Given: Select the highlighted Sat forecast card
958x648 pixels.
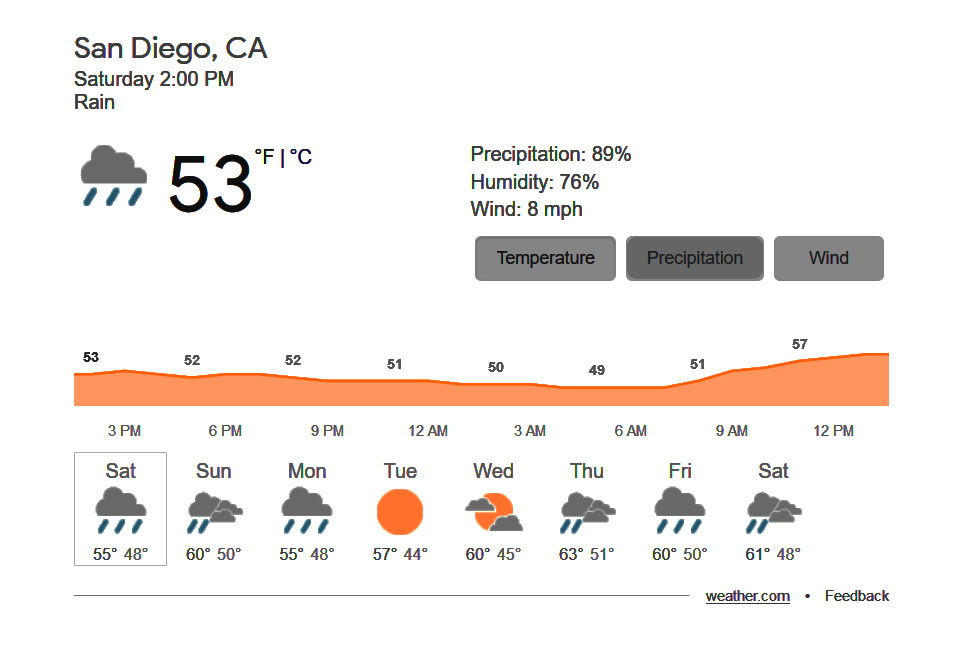Looking at the screenshot, I should tap(120, 509).
